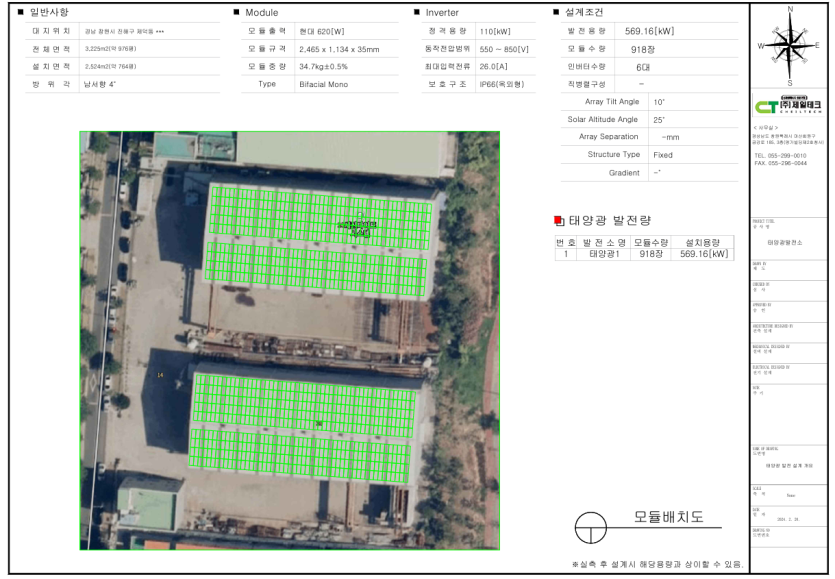Click the red square beside 태양광 발전량
Screen dimensions: 835x579
point(559,221)
